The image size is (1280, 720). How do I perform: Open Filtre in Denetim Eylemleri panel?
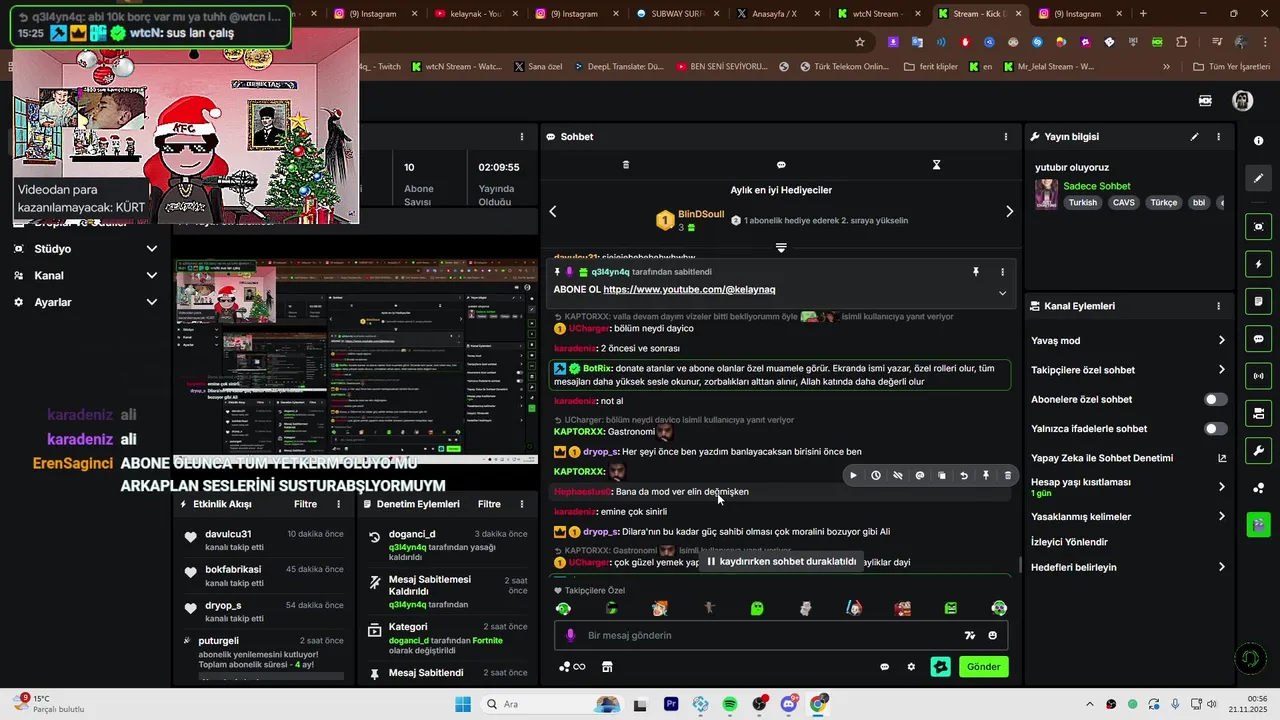[x=489, y=505]
